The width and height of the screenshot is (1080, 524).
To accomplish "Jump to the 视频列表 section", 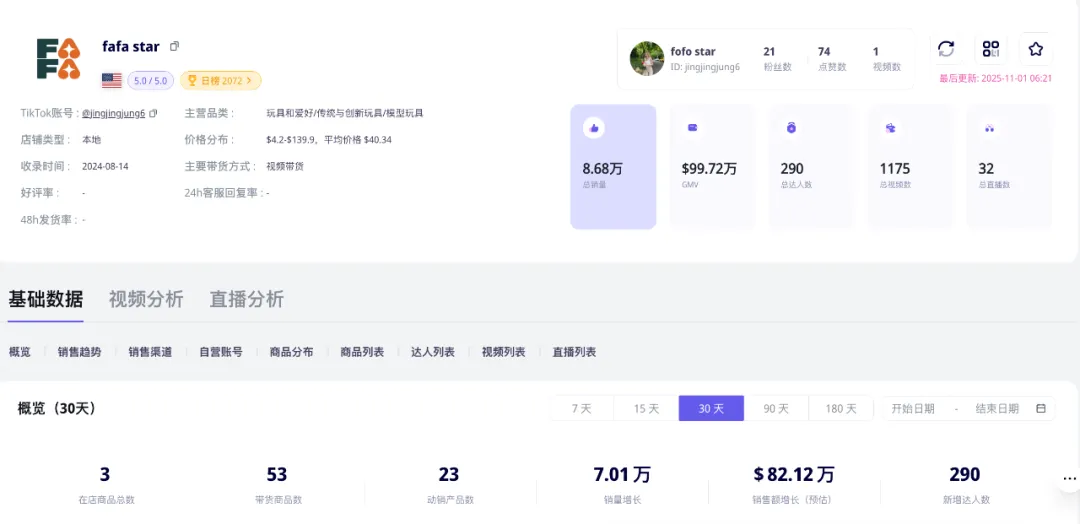I will pos(503,352).
